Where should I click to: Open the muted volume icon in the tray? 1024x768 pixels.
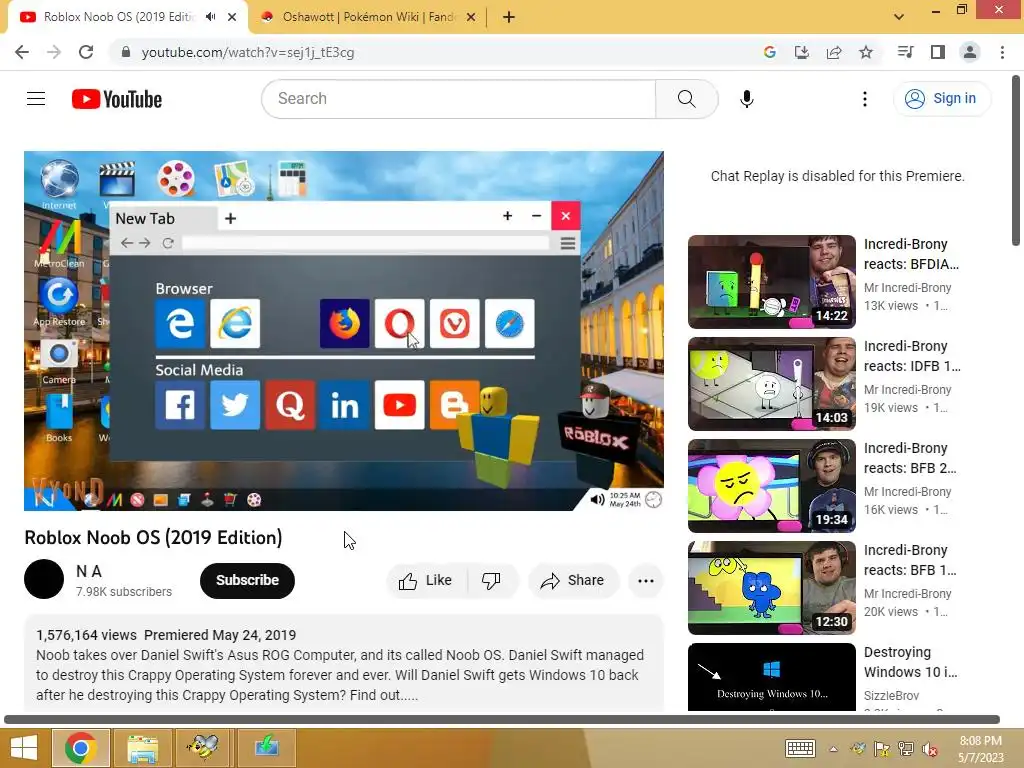(930, 749)
